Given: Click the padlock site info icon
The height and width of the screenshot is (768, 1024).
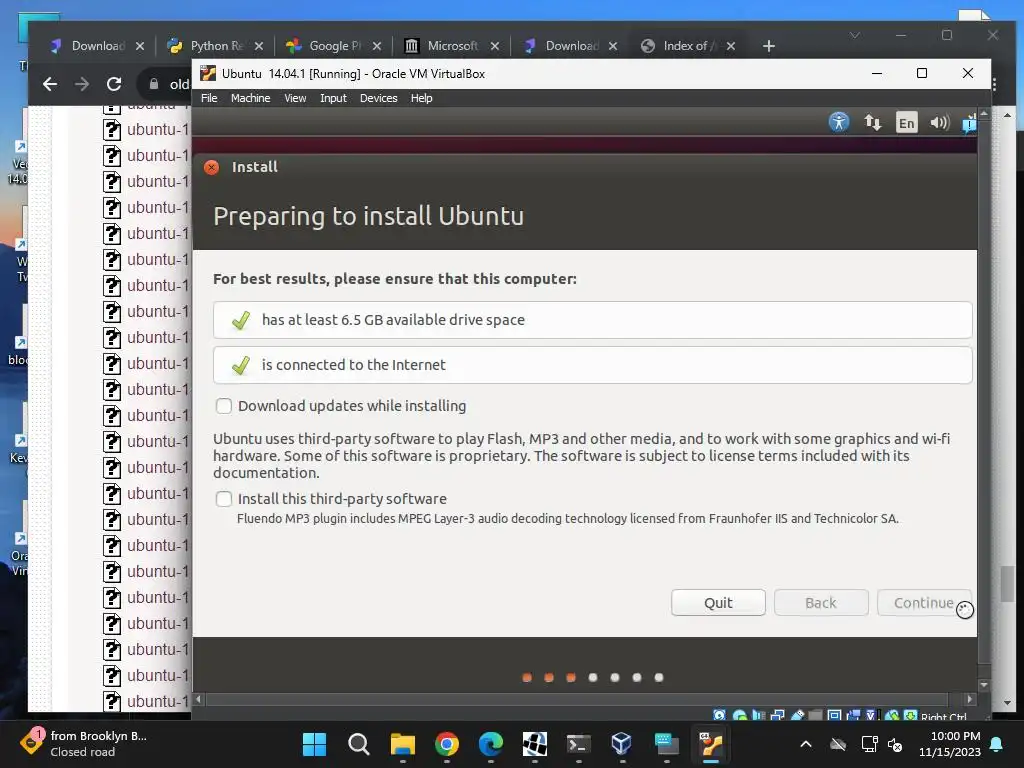Looking at the screenshot, I should point(153,84).
